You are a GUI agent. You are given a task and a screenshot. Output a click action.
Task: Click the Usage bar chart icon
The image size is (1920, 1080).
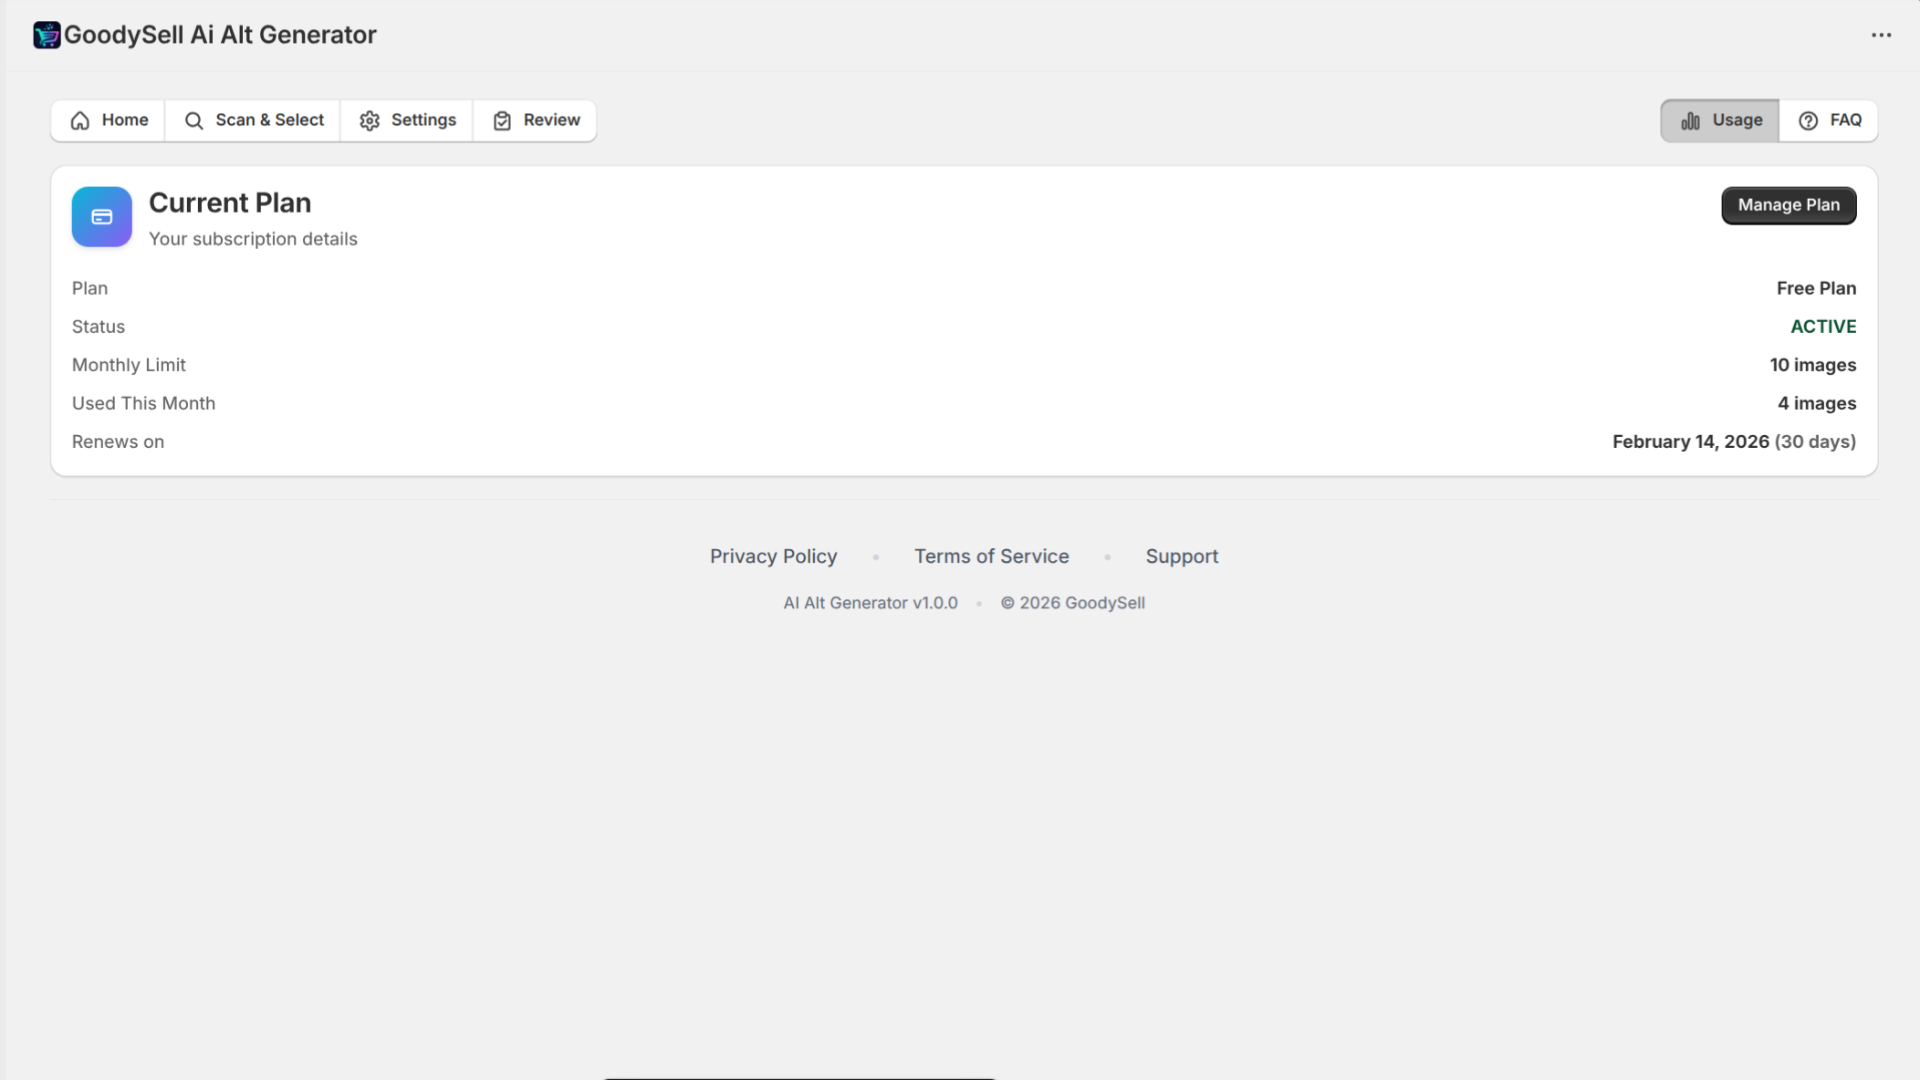click(1689, 120)
